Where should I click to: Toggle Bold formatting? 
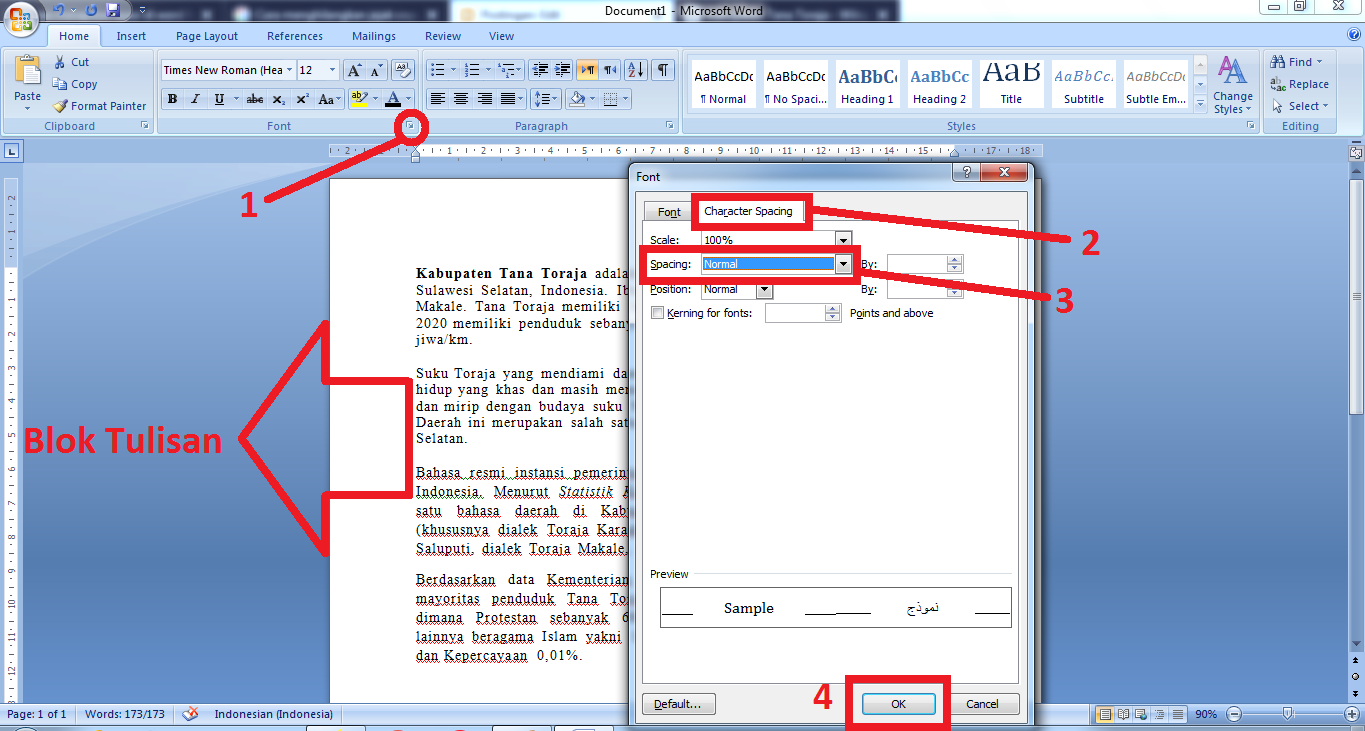pos(172,99)
